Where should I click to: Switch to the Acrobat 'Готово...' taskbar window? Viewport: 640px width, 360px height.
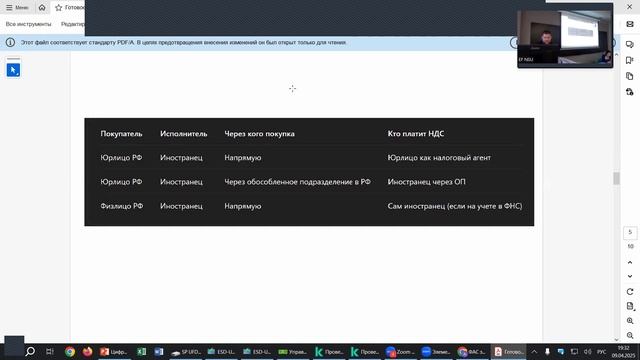(509, 351)
